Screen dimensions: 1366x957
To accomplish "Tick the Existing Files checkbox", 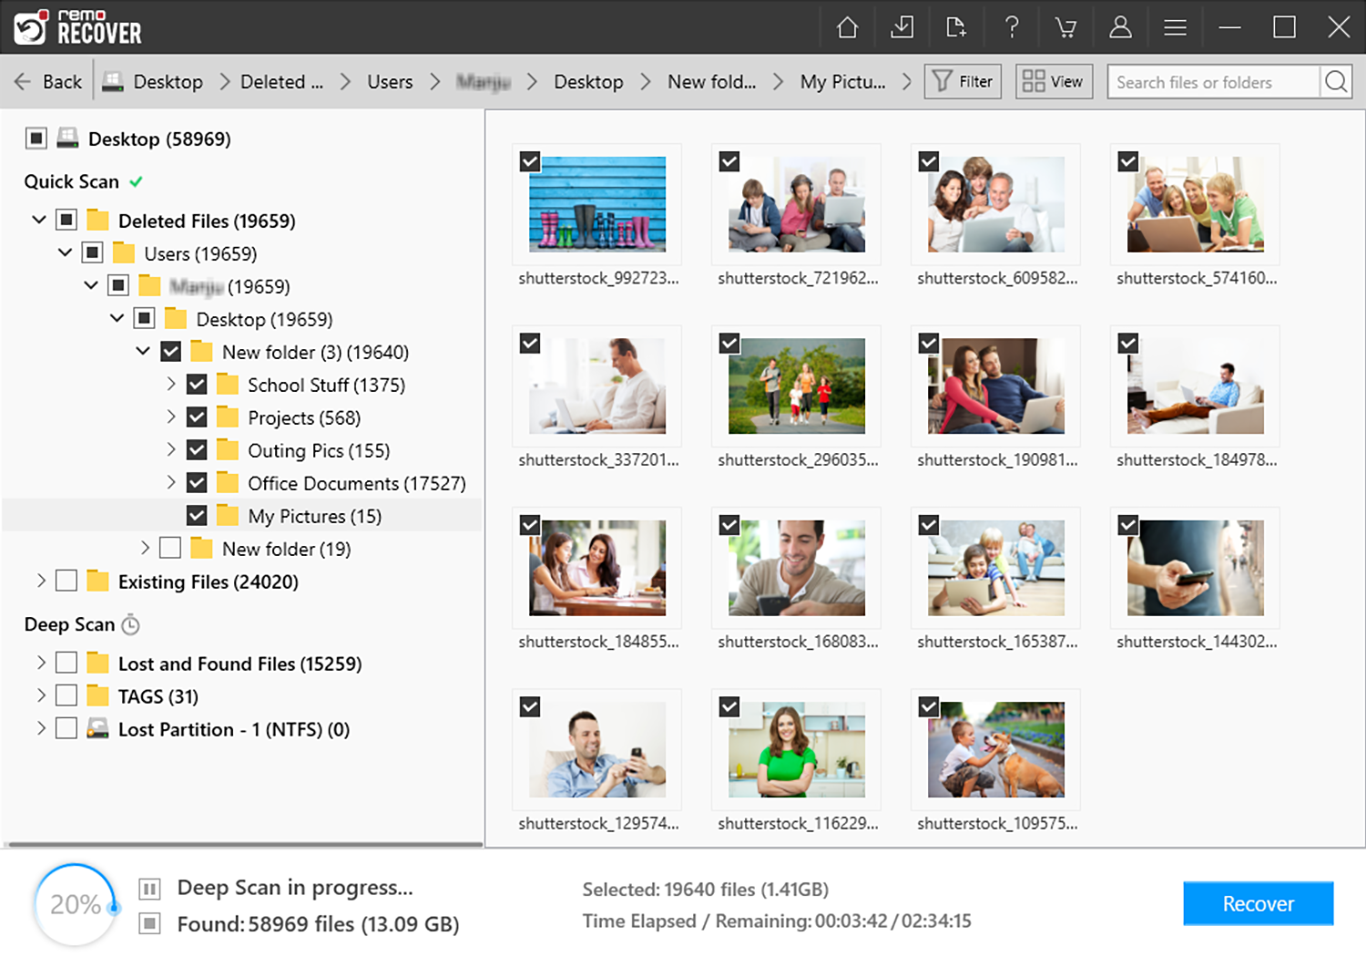I will 67,582.
